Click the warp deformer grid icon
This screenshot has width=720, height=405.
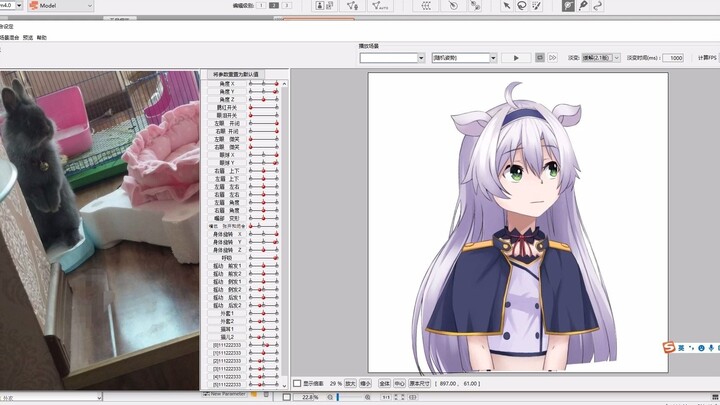(x=426, y=6)
